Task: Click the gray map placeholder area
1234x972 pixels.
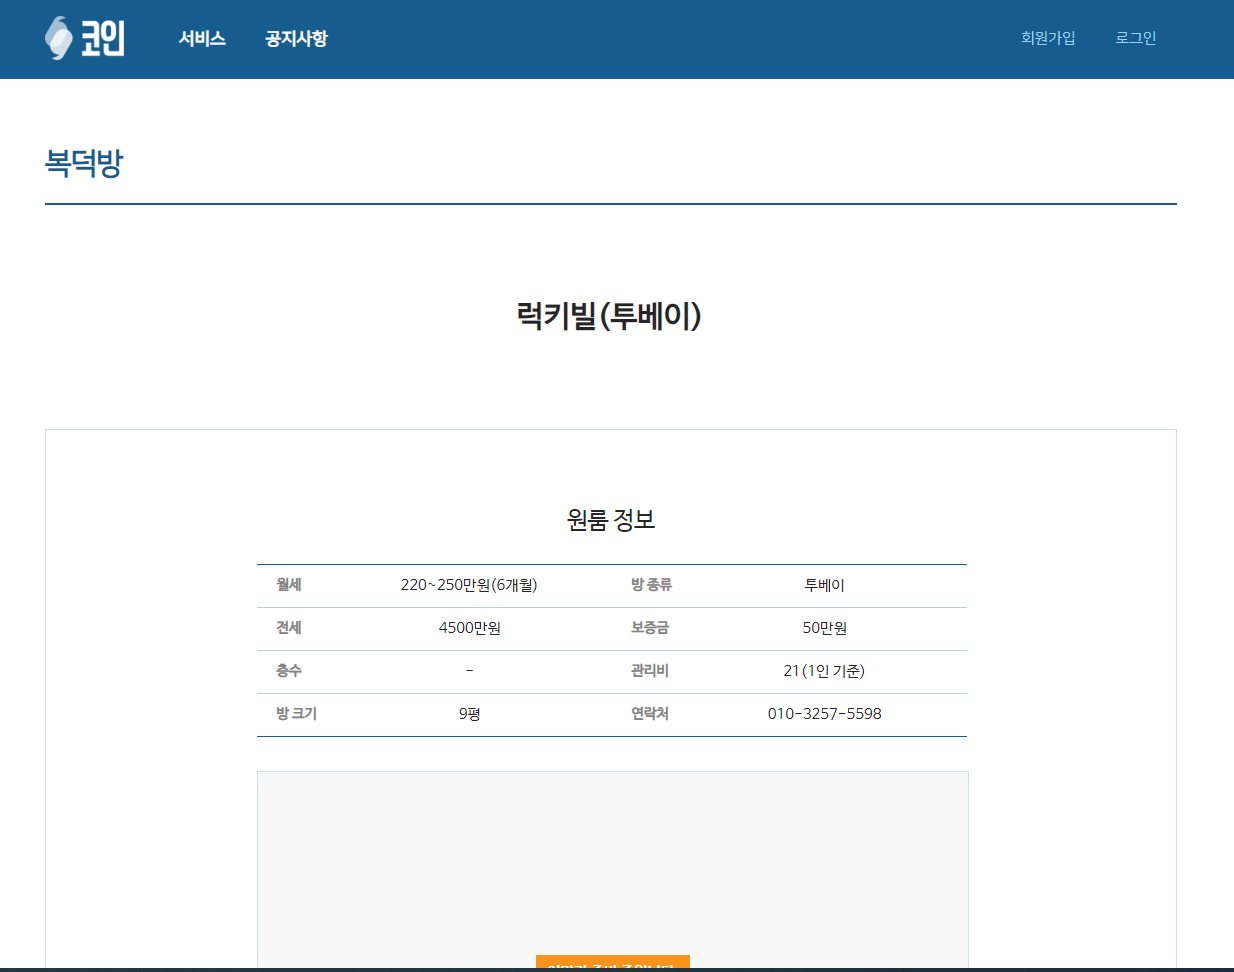Action: [611, 860]
